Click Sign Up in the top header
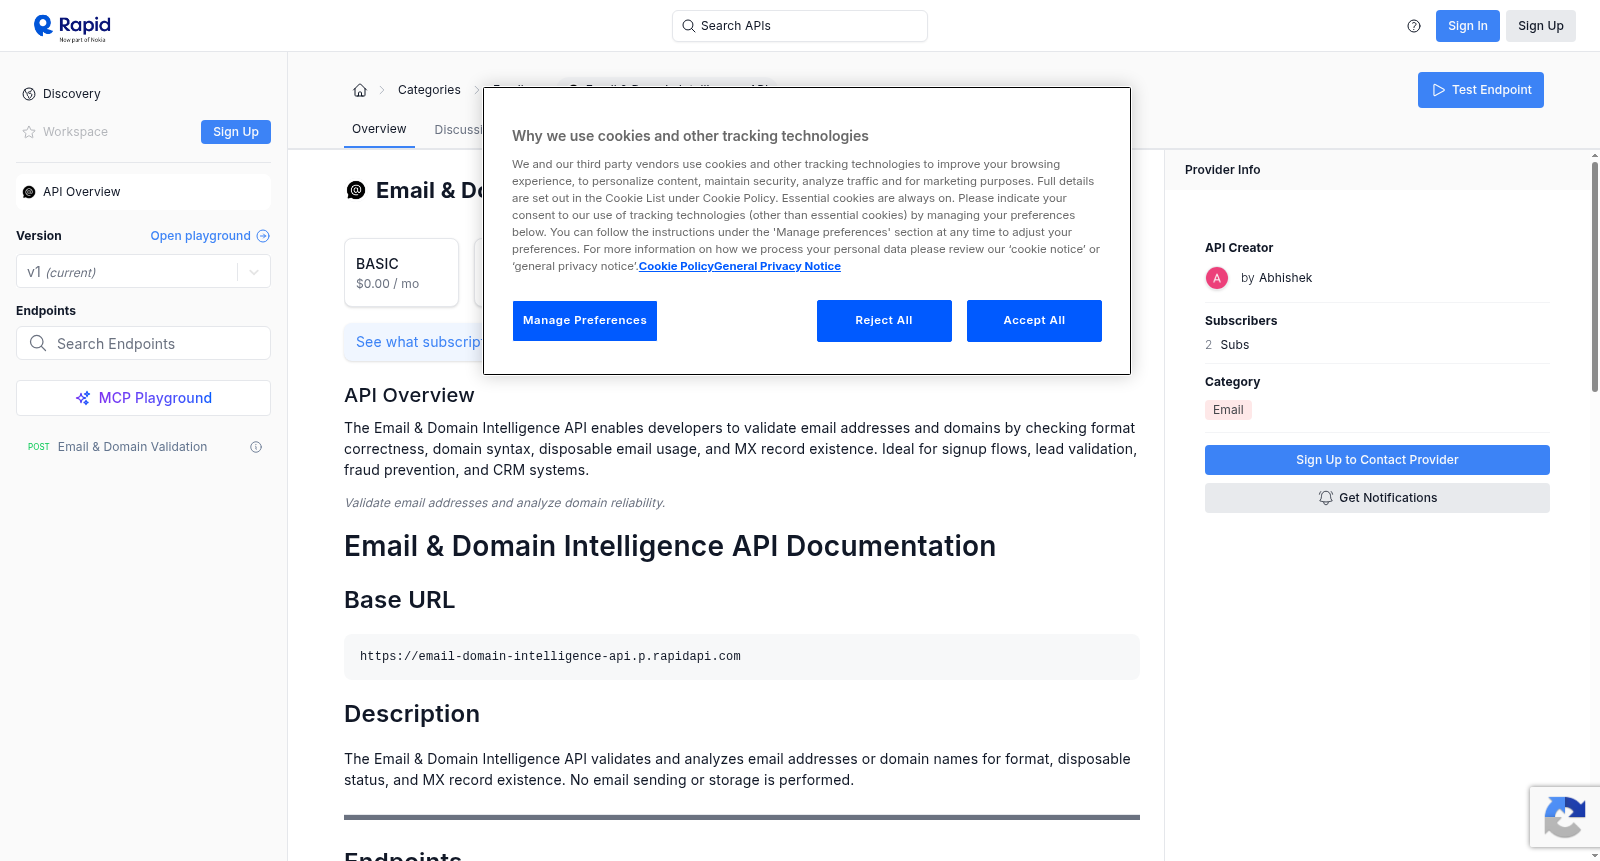Viewport: 1600px width, 861px height. tap(1541, 26)
